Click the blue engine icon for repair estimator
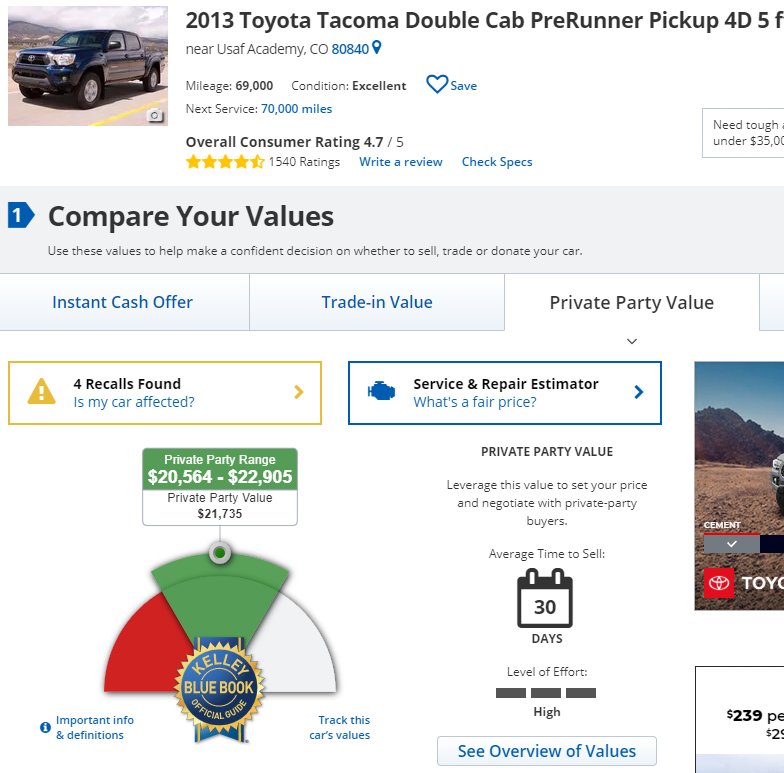 point(382,391)
